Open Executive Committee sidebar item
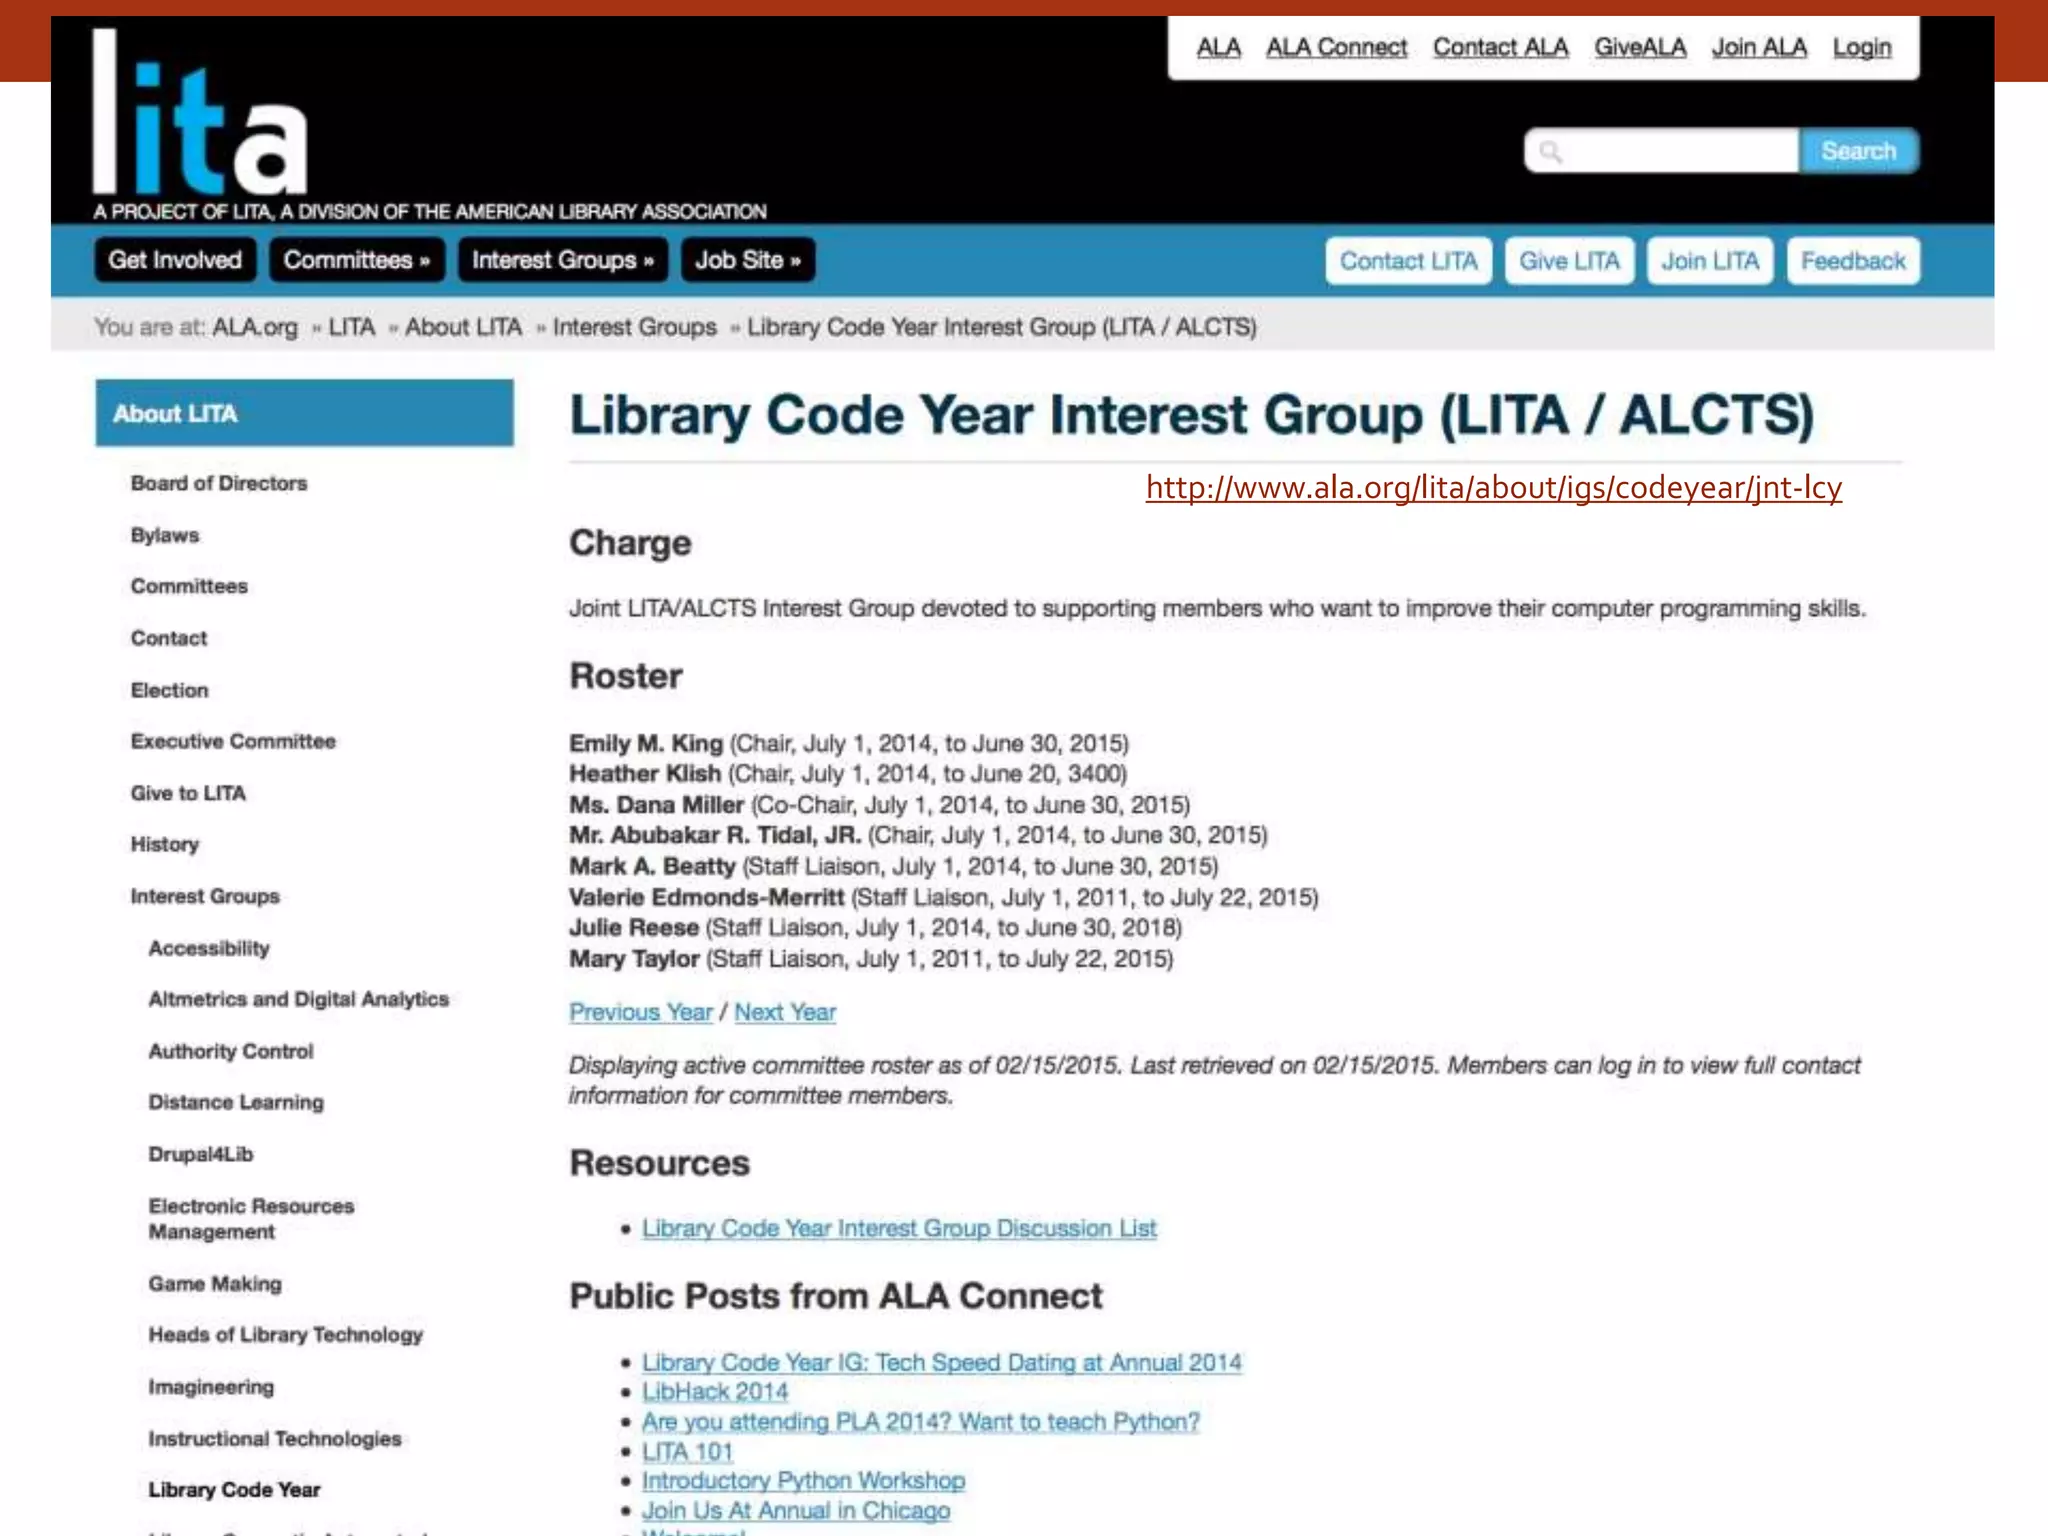 pyautogui.click(x=233, y=741)
